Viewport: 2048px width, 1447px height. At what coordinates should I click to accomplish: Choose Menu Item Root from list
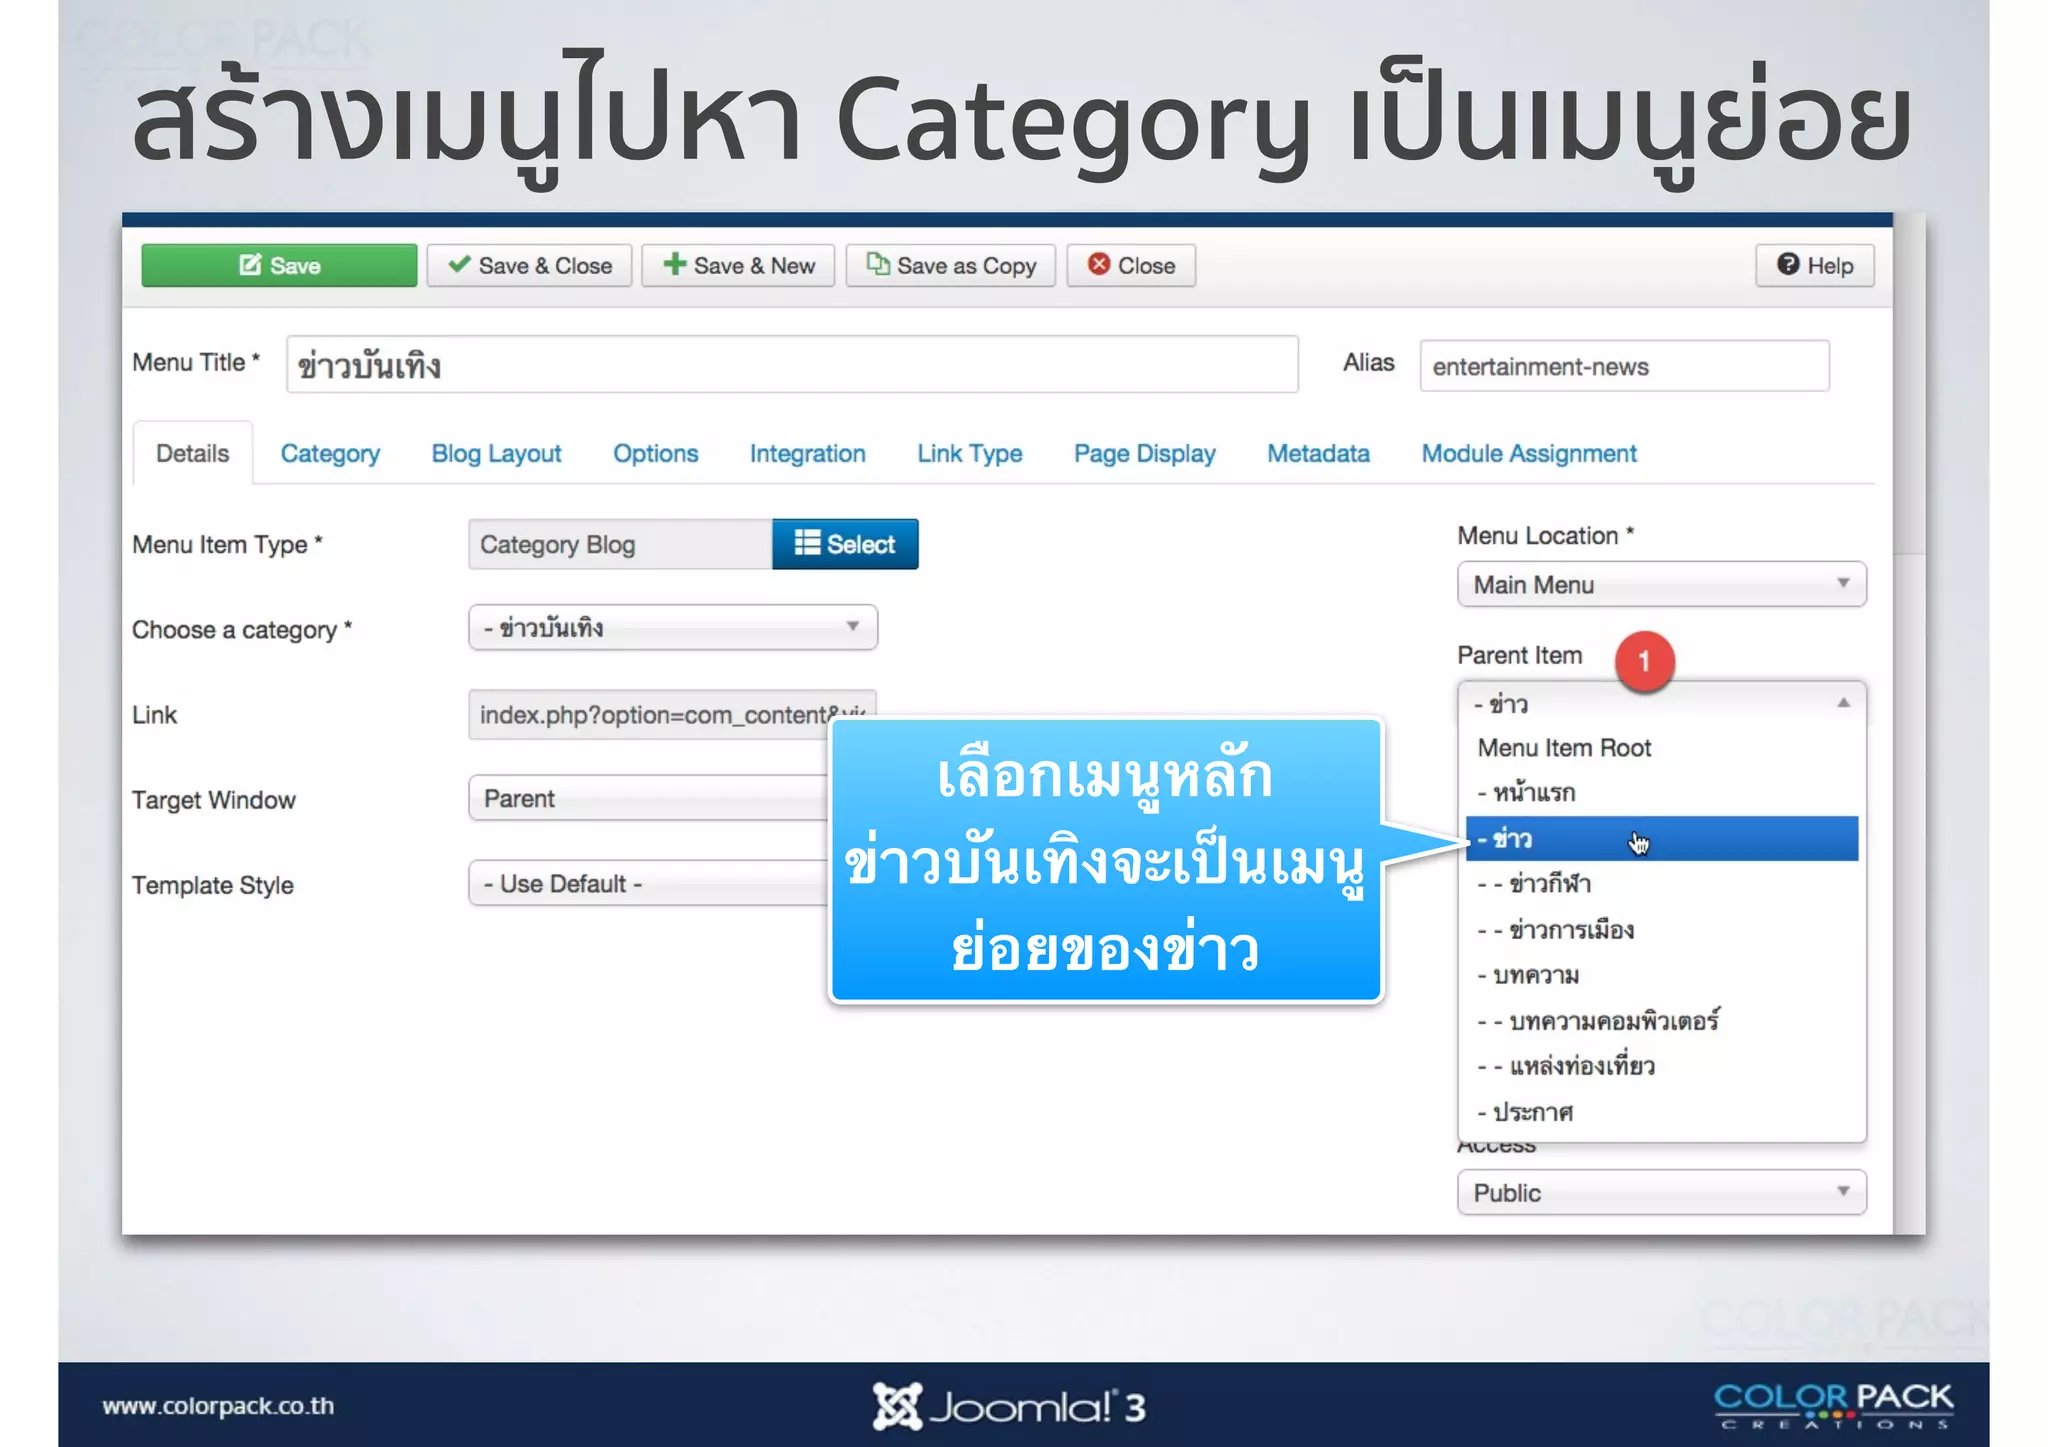[x=1564, y=748]
